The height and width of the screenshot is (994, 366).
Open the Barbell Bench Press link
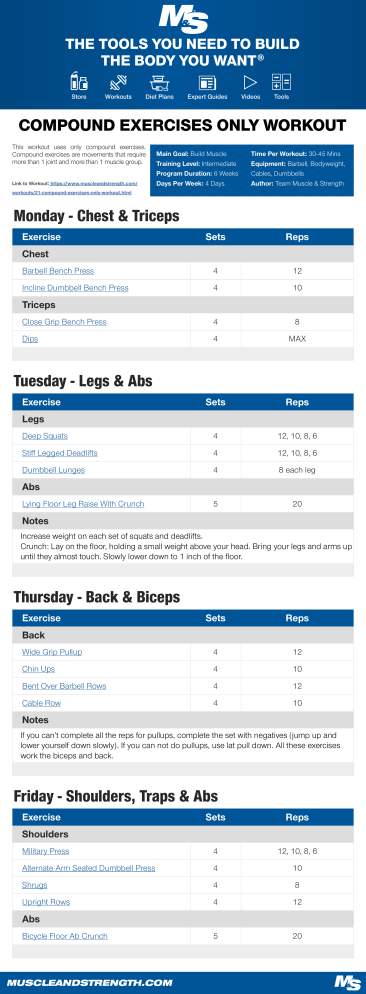tap(58, 271)
